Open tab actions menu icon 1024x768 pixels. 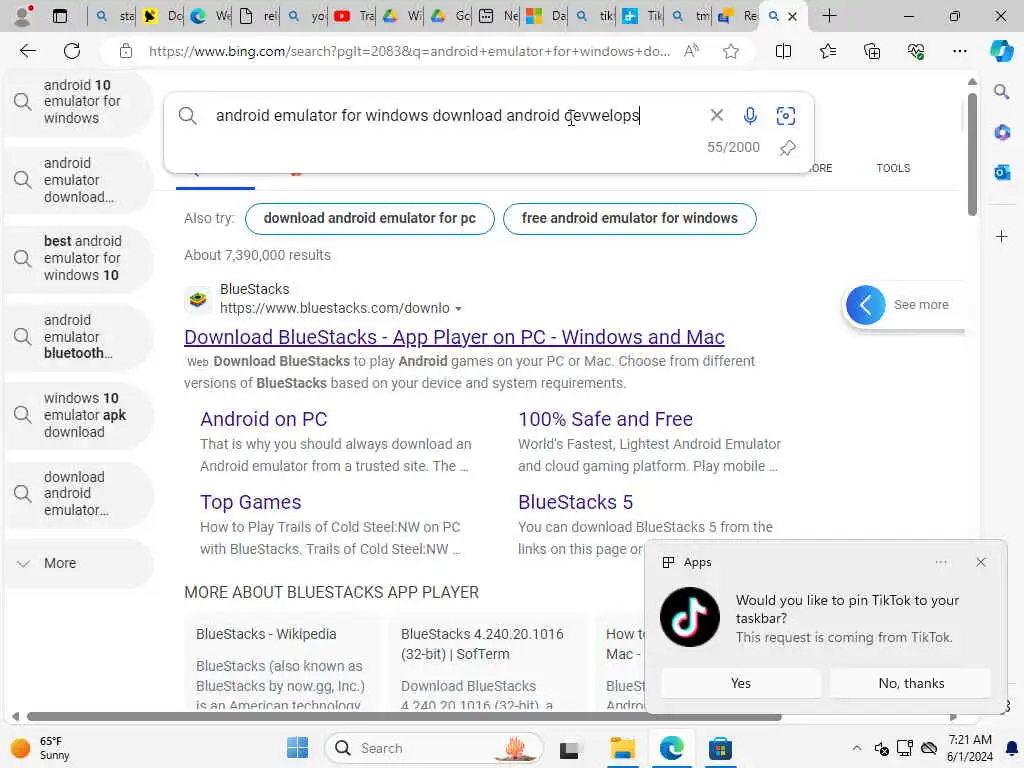tap(59, 16)
